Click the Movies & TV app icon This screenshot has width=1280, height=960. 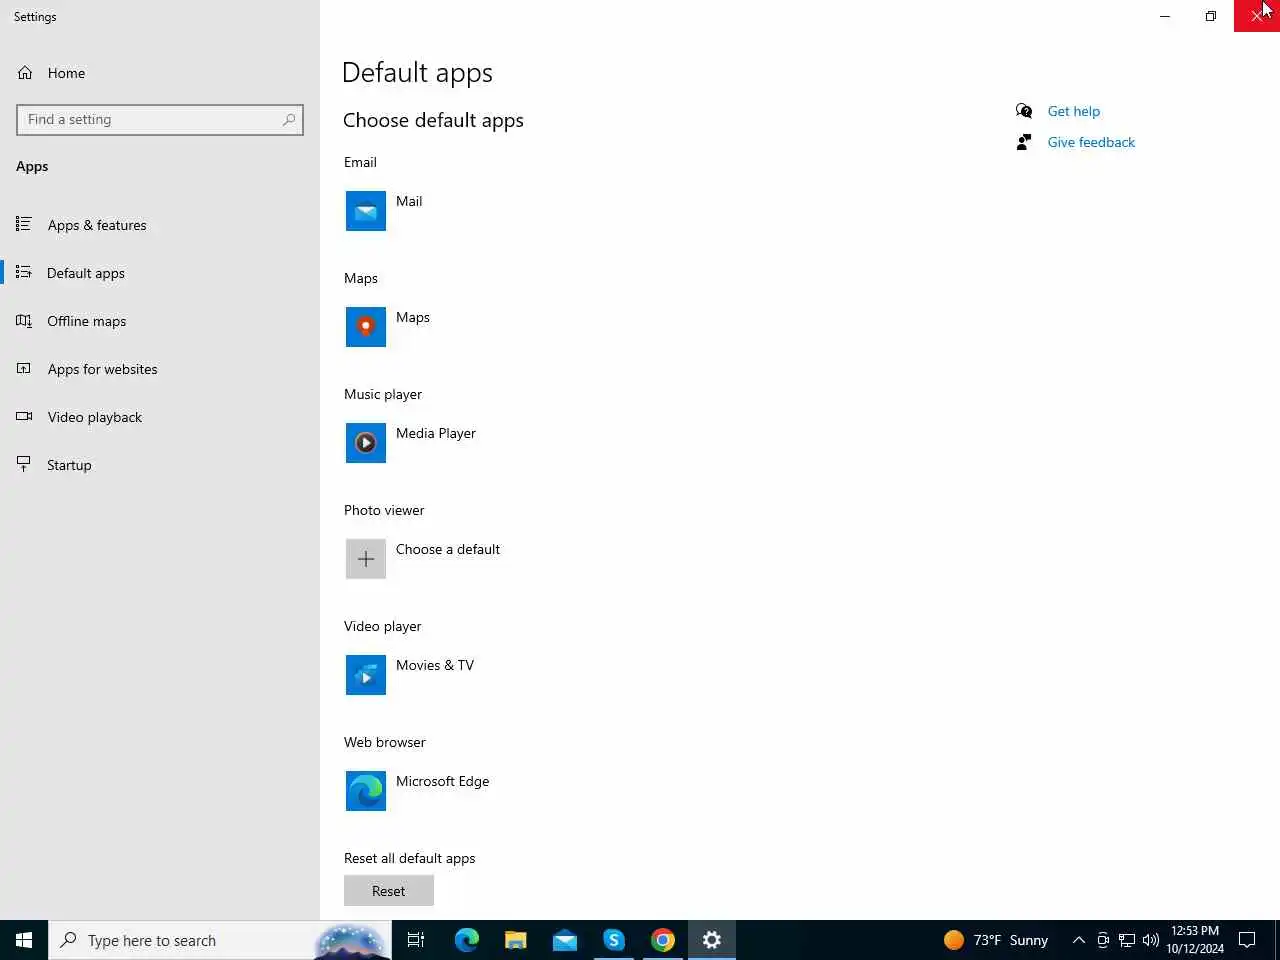coord(366,675)
